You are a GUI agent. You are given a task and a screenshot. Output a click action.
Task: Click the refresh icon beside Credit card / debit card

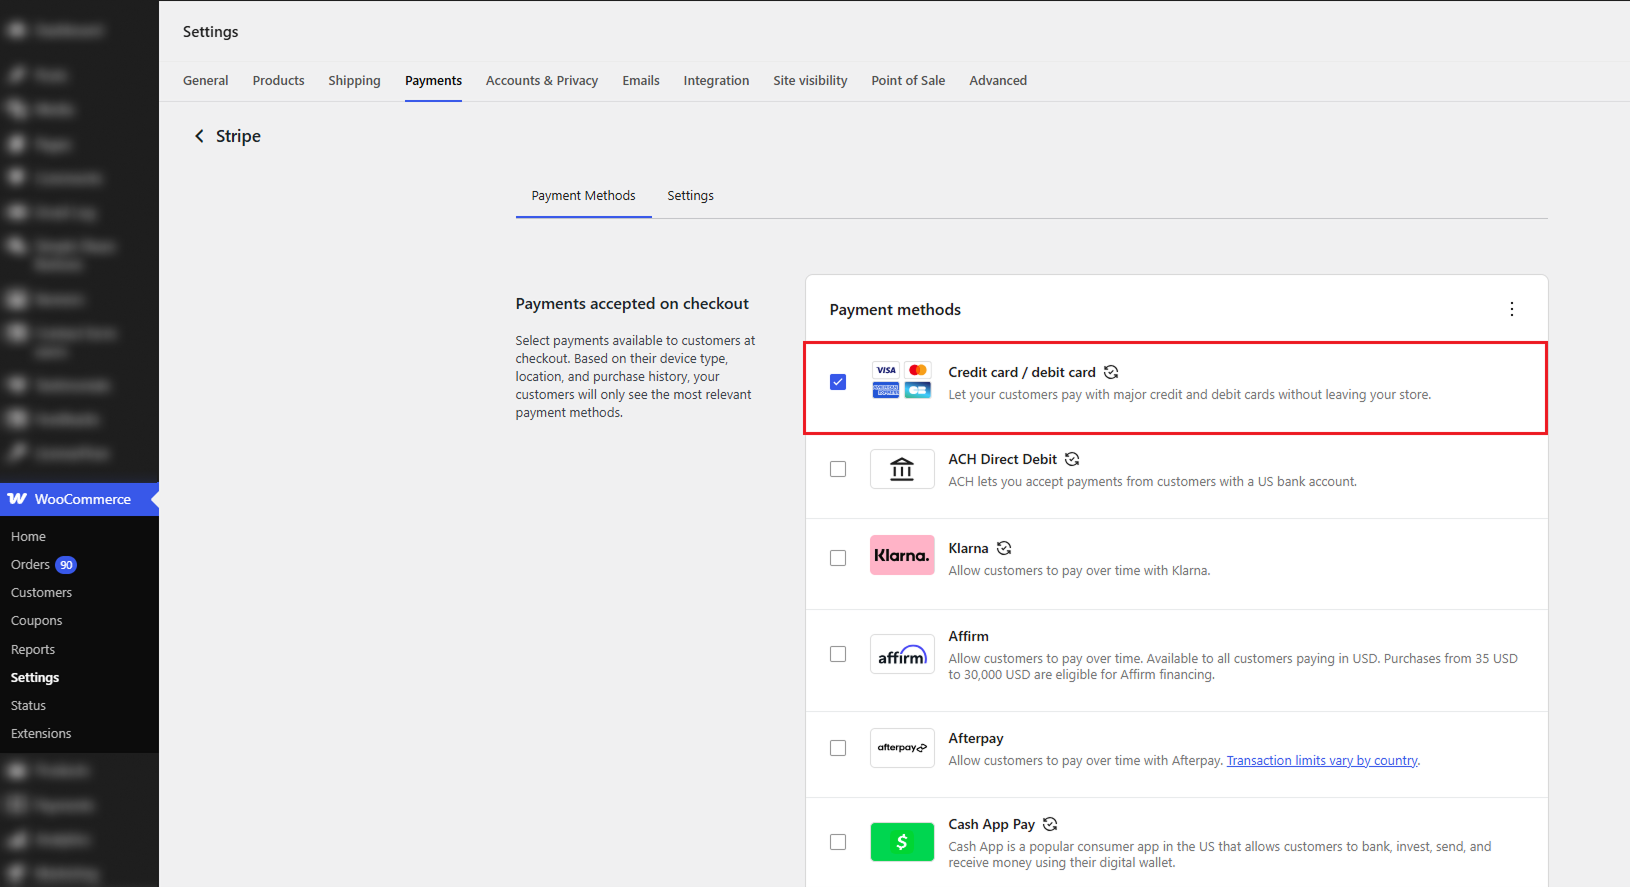pos(1111,372)
